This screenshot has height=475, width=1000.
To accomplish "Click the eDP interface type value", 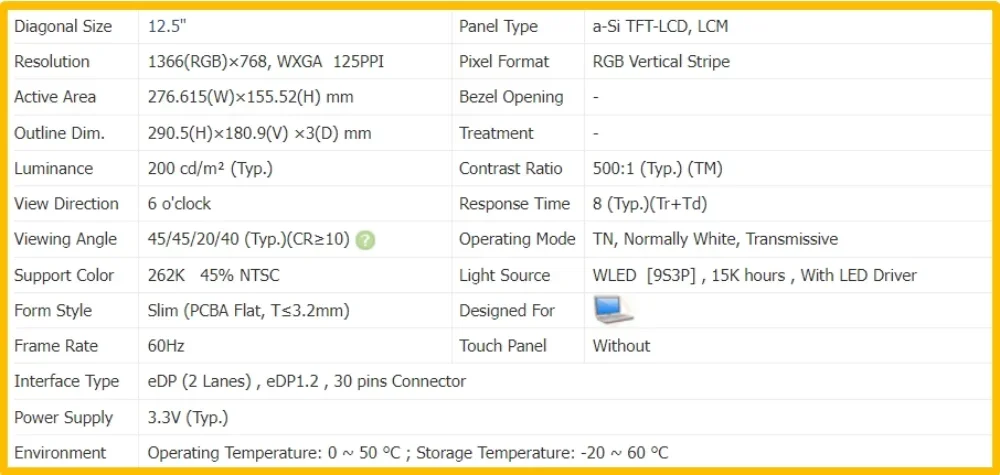I will click(x=307, y=381).
